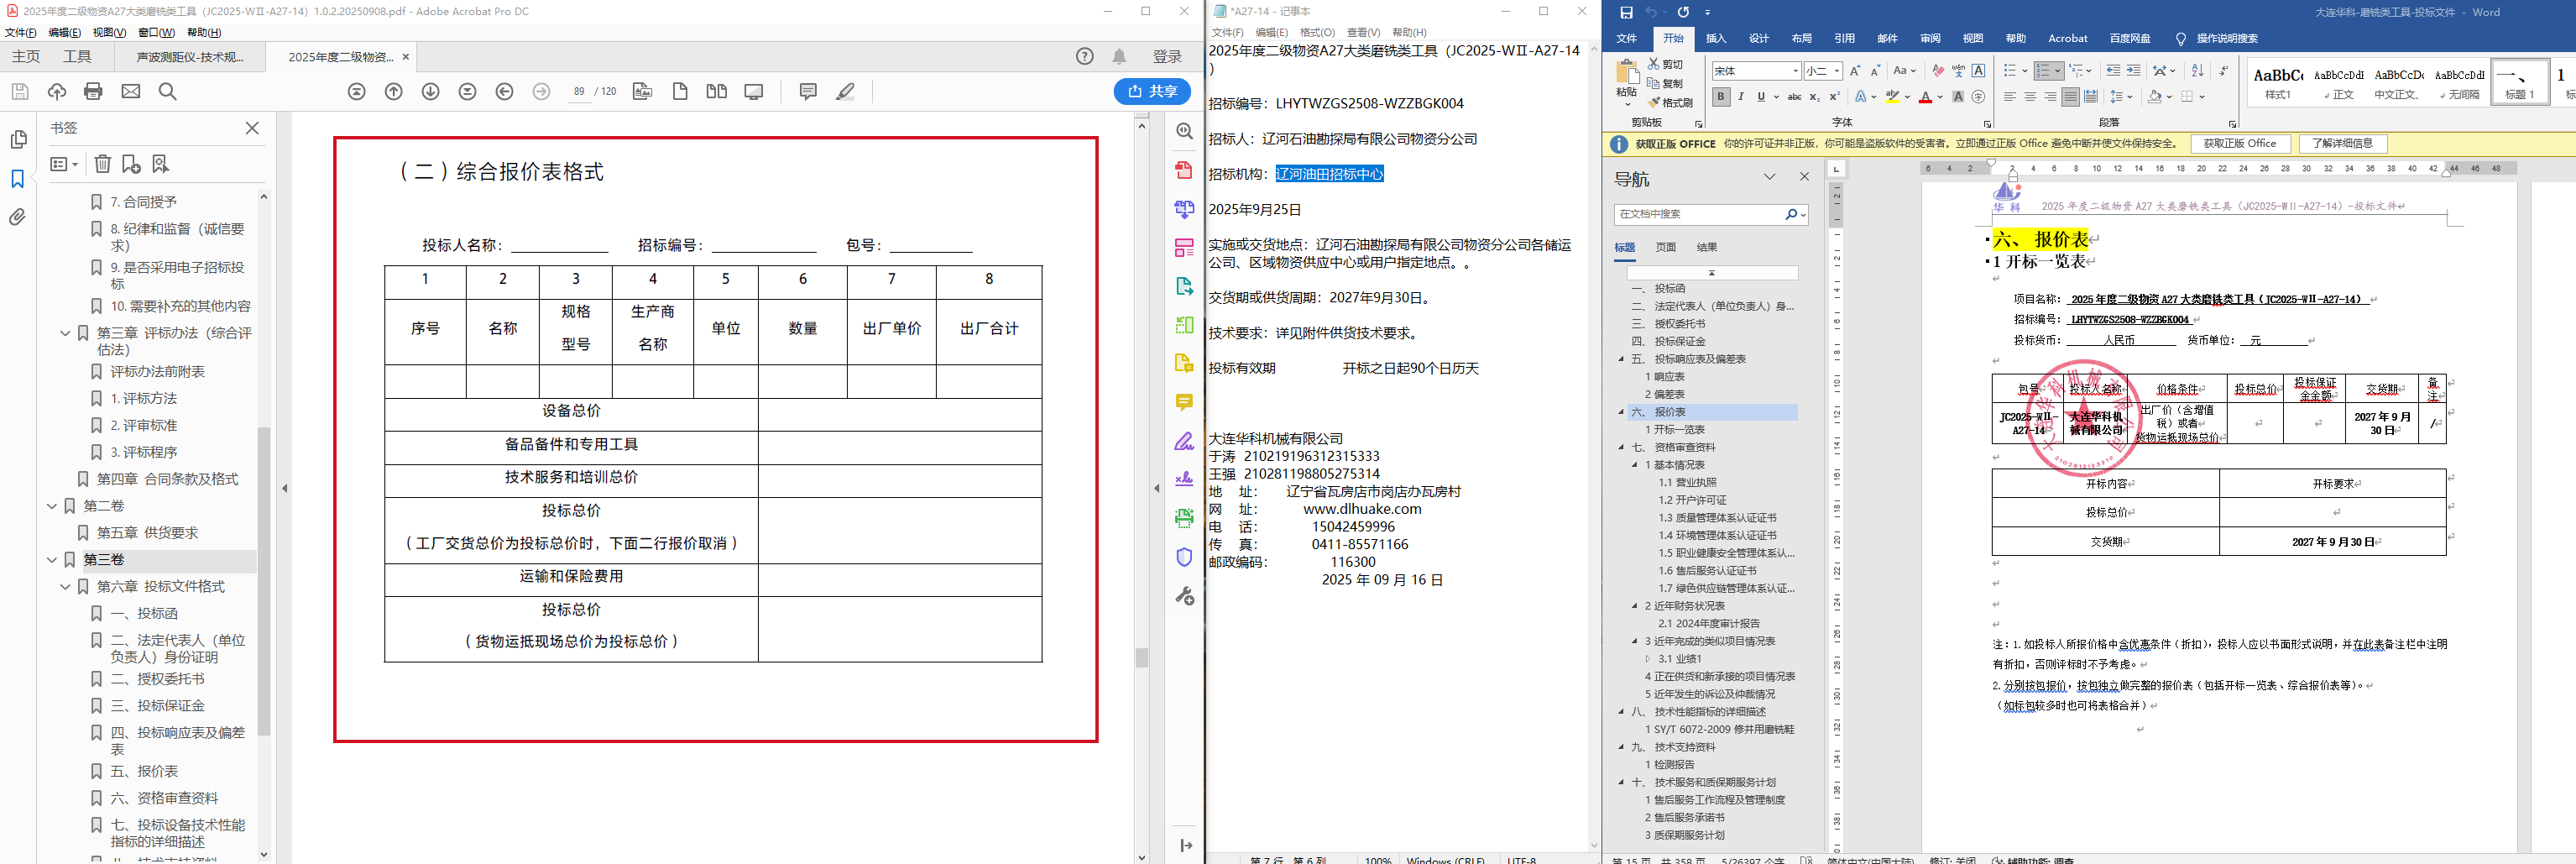
Task: Click the Acrobat page number field
Action: (x=579, y=91)
